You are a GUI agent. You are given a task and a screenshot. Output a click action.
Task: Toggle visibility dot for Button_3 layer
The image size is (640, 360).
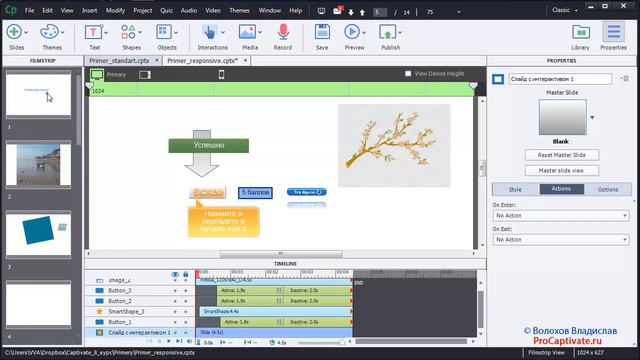click(x=175, y=291)
